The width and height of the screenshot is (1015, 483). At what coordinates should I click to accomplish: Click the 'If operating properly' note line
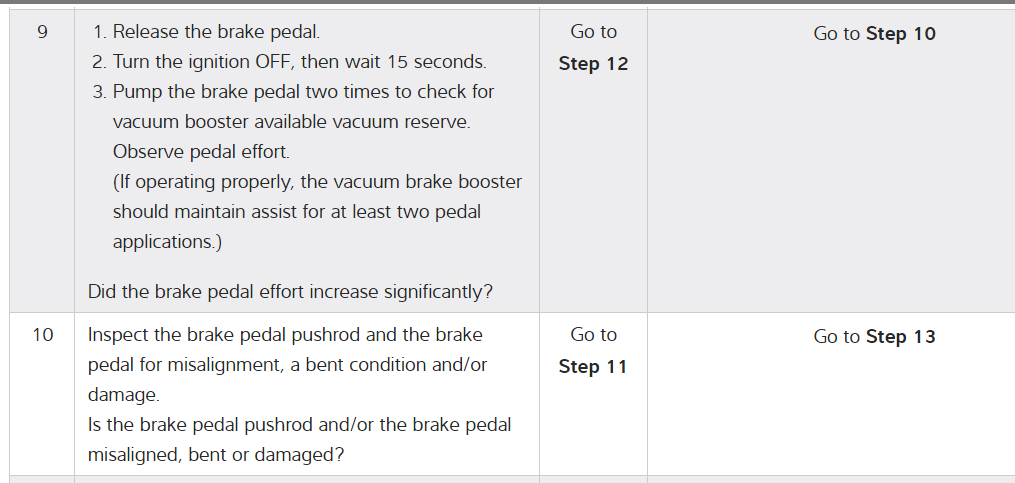tap(317, 182)
